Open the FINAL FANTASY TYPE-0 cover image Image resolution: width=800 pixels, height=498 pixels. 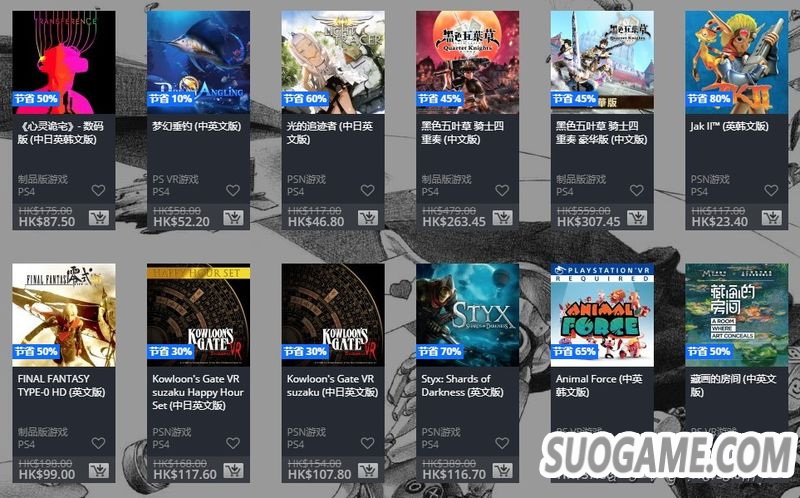click(x=64, y=315)
